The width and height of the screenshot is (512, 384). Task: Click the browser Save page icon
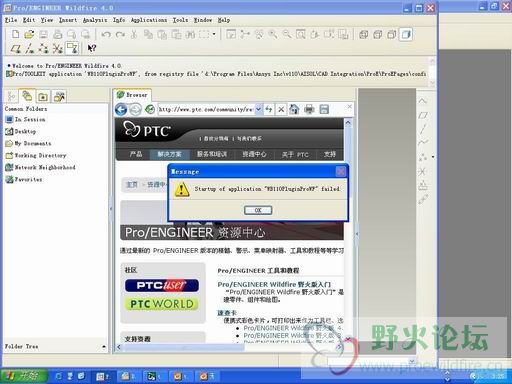point(324,109)
